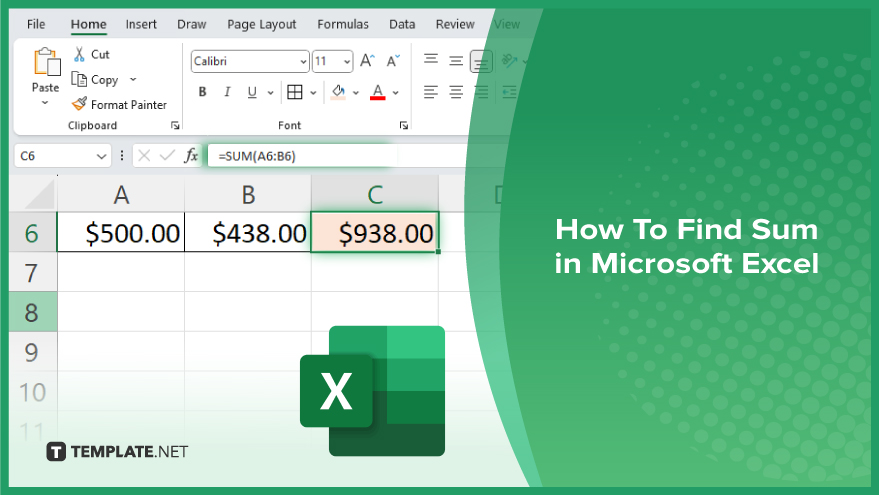Select row 8 header

pos(32,312)
